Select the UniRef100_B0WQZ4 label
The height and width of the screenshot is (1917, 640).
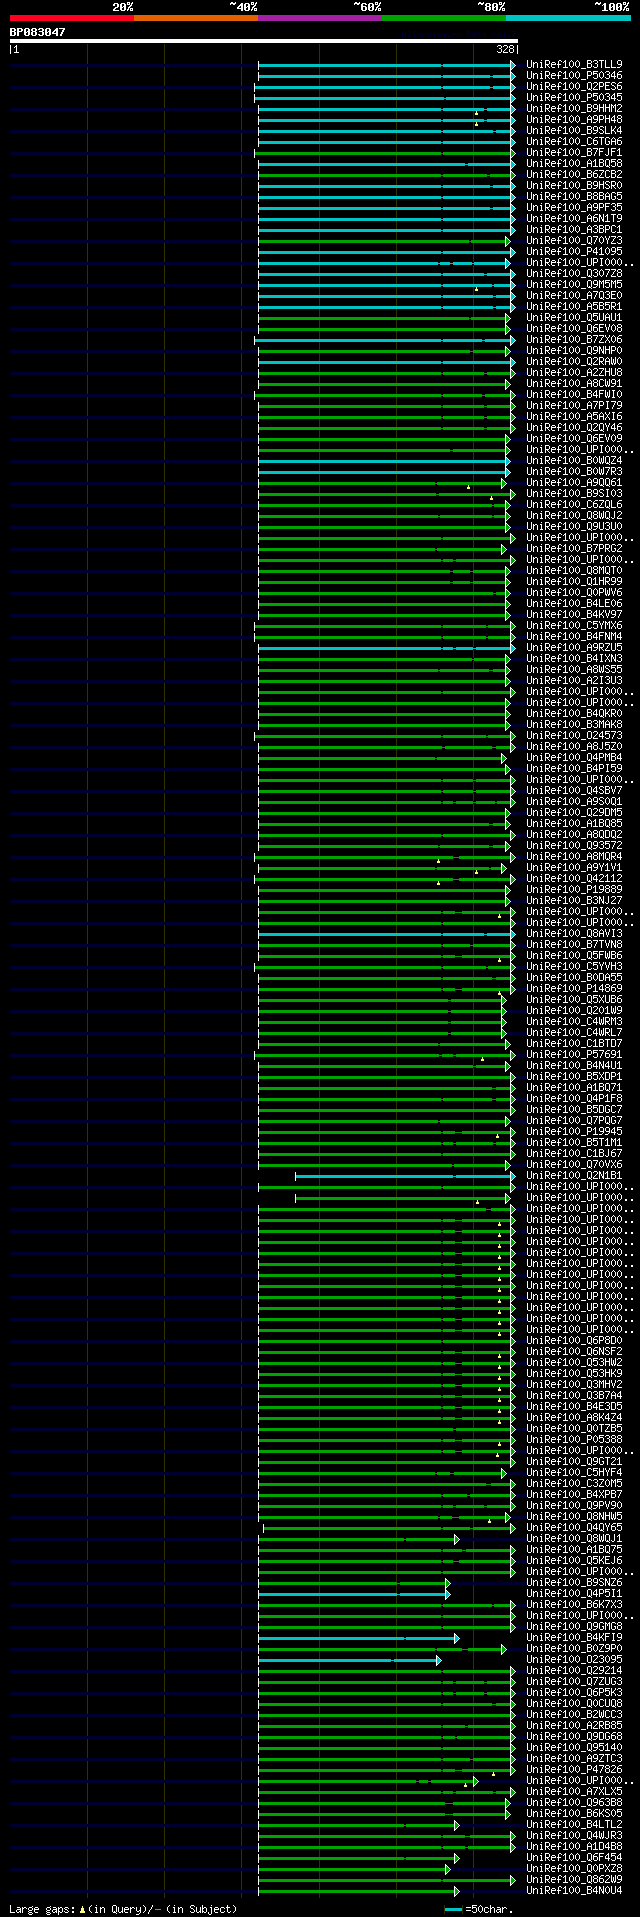click(574, 460)
